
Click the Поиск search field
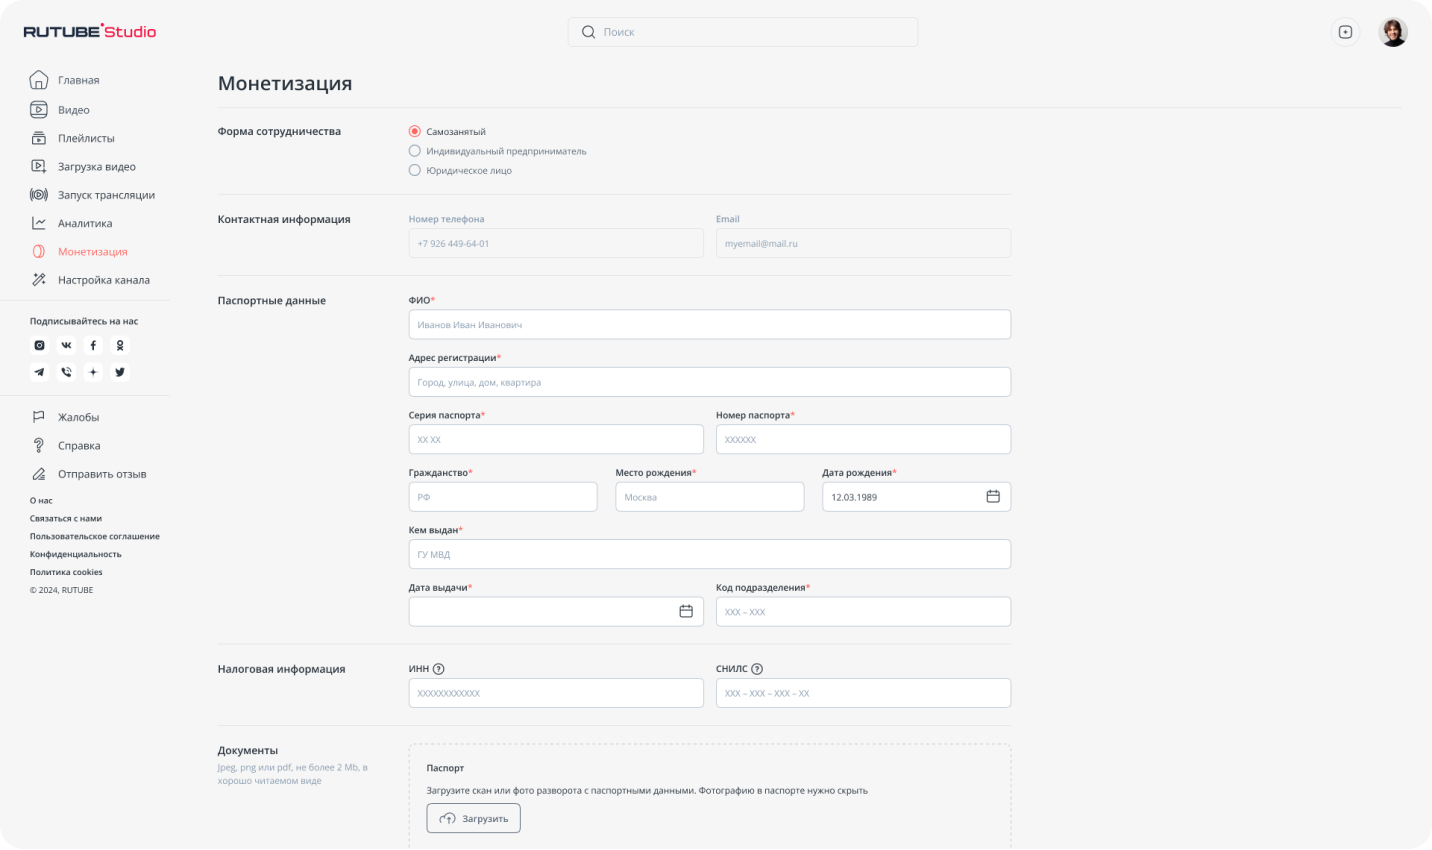(743, 32)
